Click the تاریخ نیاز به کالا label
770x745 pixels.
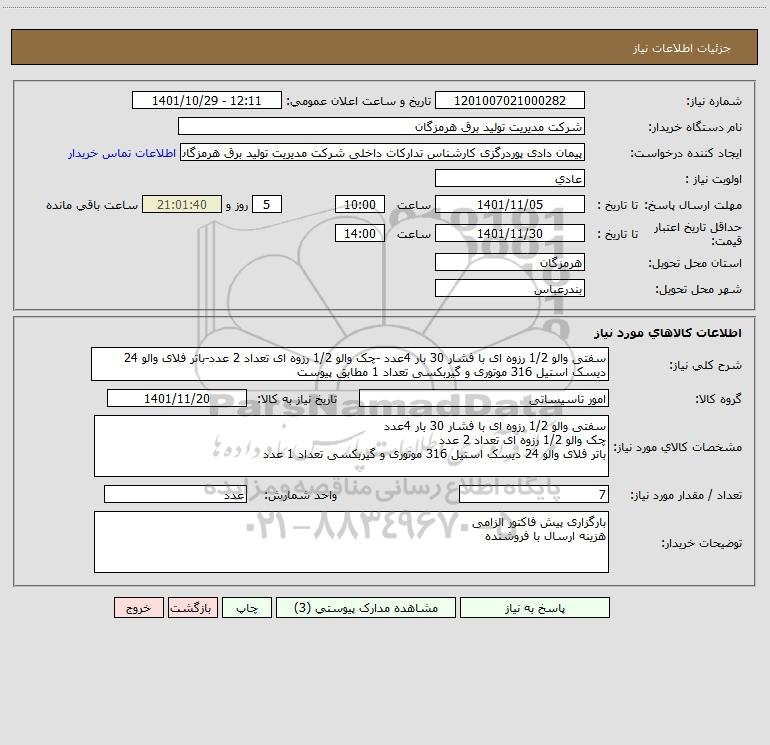[298, 399]
